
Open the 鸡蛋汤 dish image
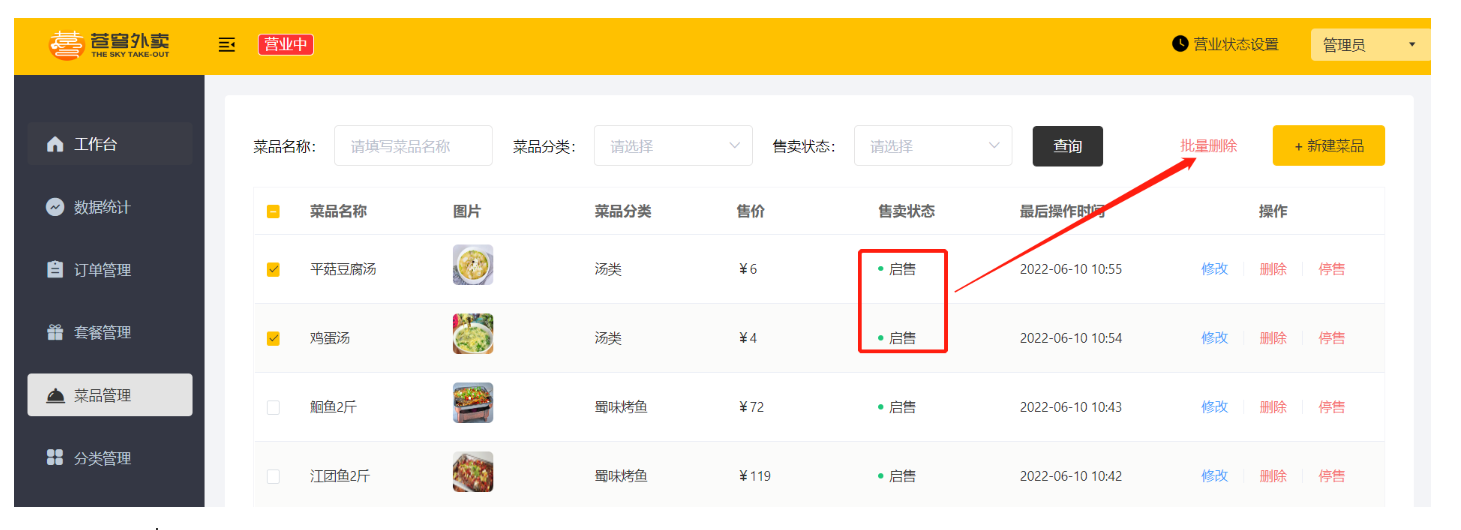[x=473, y=334]
